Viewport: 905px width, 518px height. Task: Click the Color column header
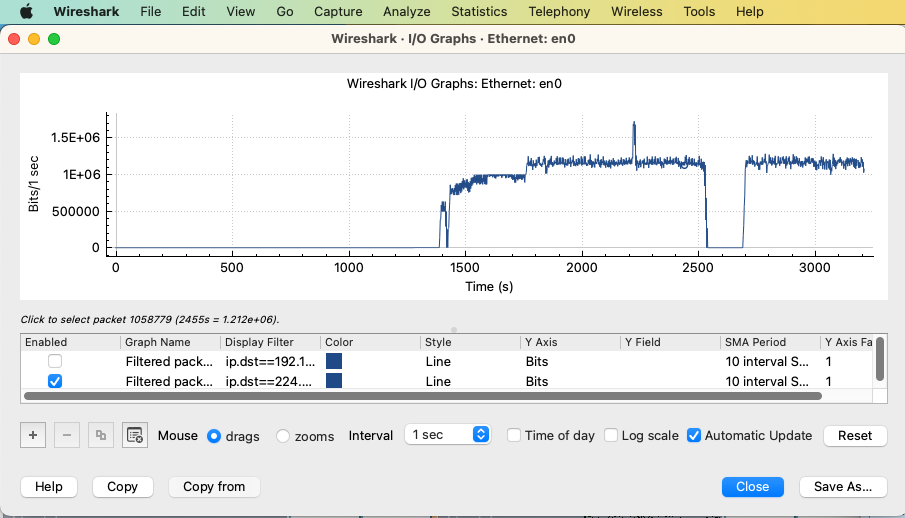370,342
